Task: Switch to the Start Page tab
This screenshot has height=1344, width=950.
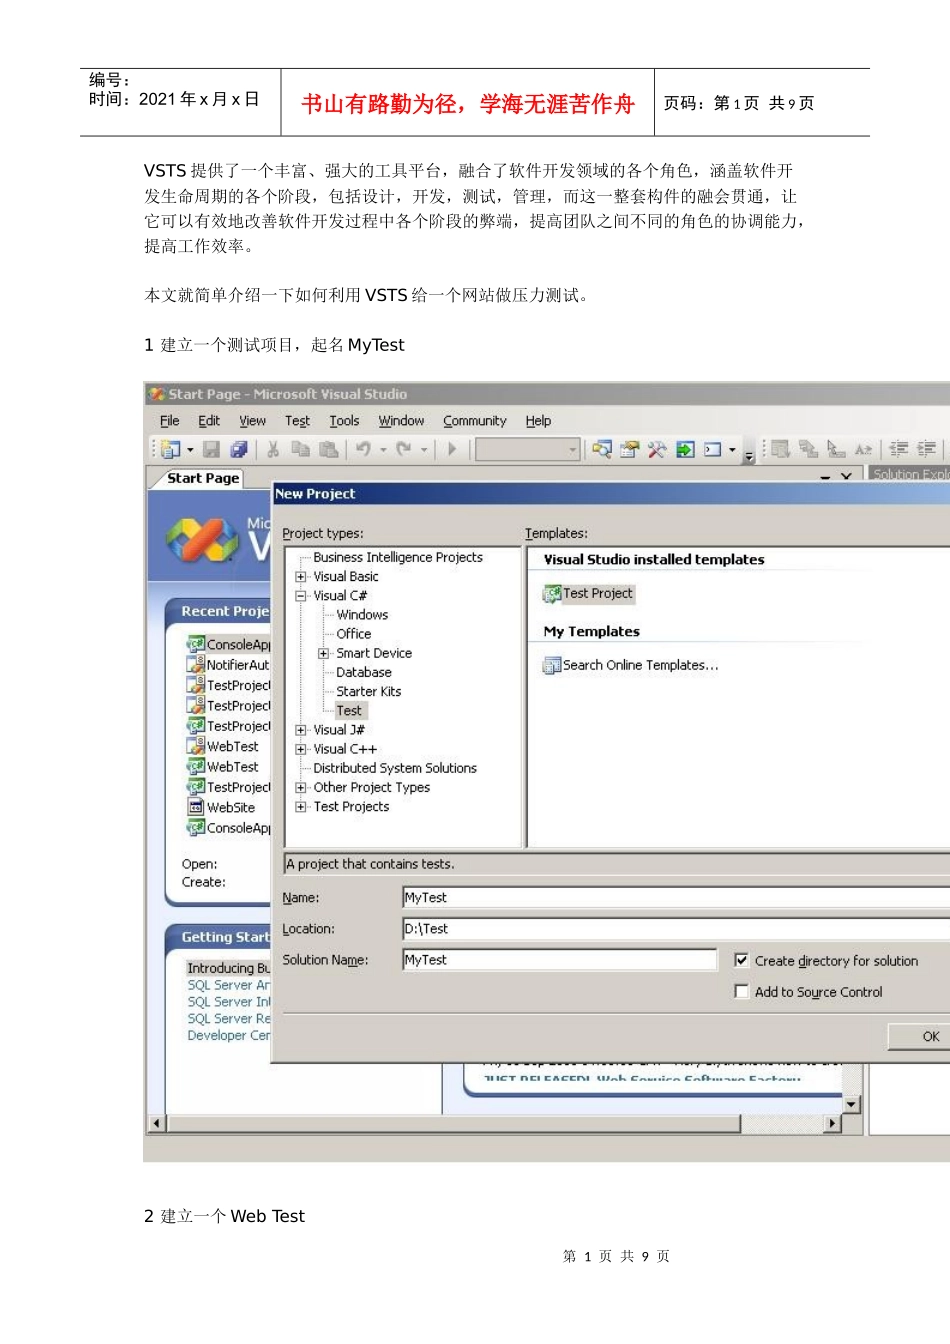Action: click(203, 478)
